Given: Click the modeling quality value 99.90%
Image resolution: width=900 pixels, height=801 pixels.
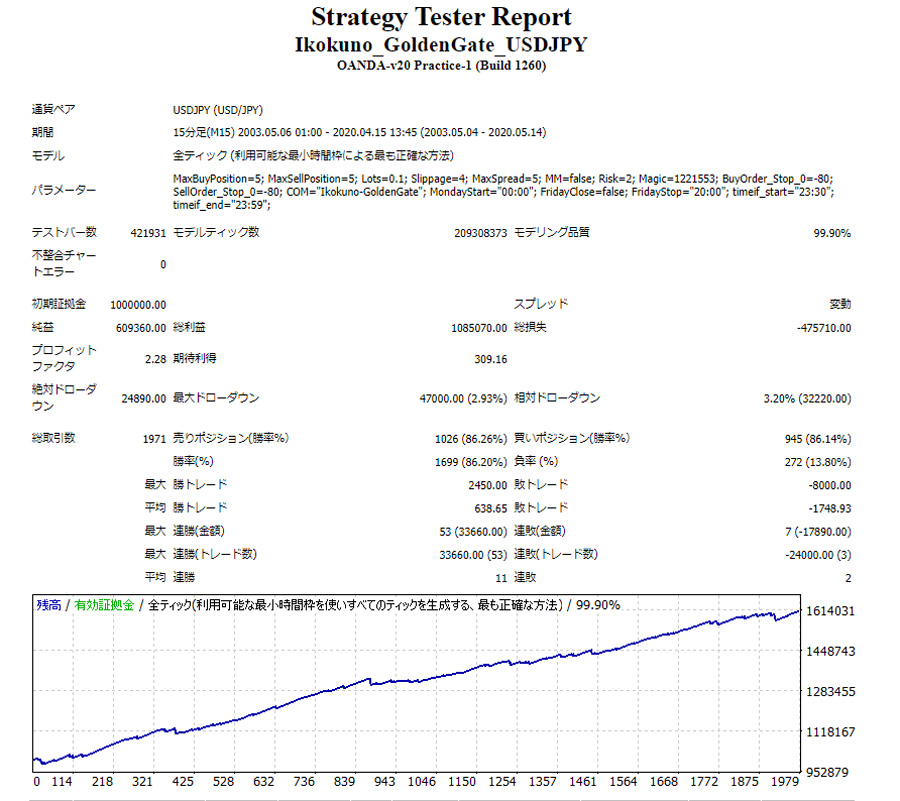Looking at the screenshot, I should [x=832, y=233].
